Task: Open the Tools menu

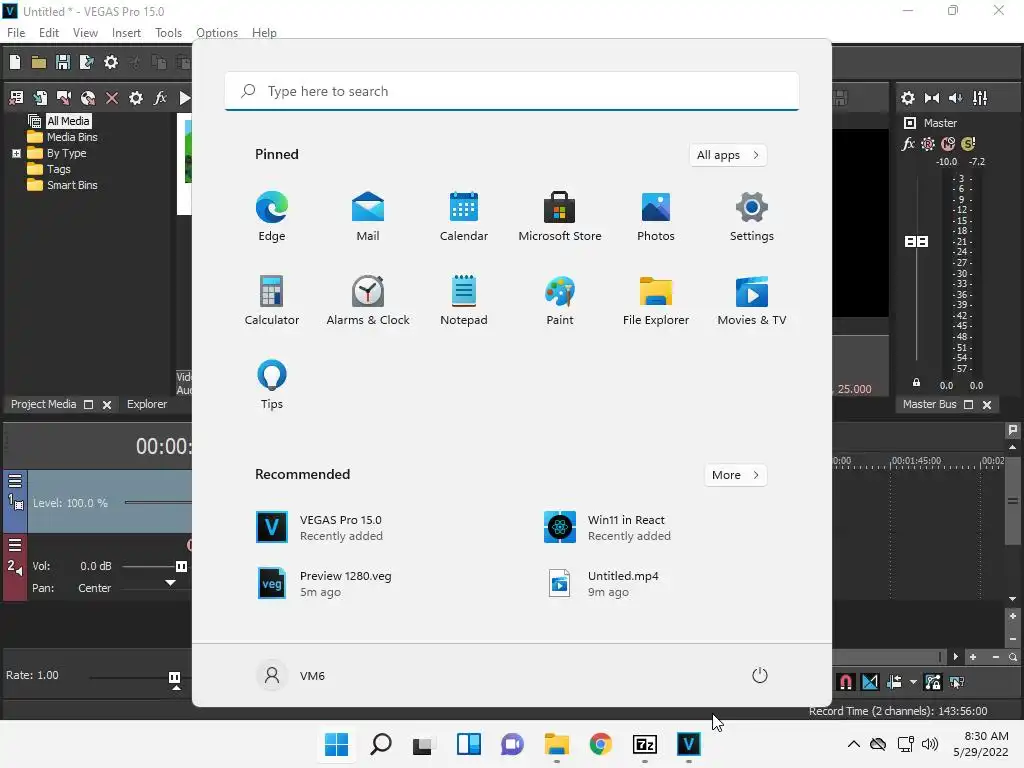Action: (x=168, y=33)
